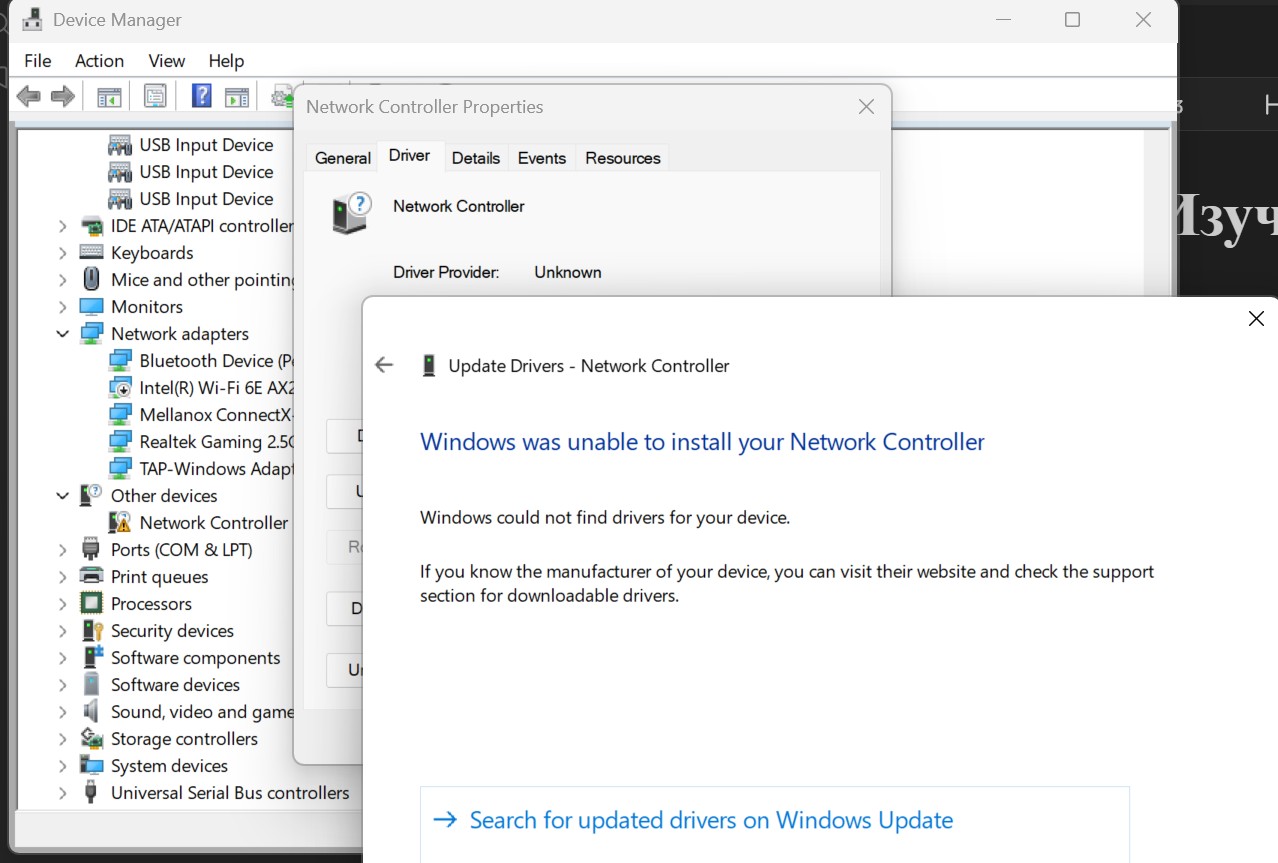Click the Network adapters category icon
The width and height of the screenshot is (1278, 863).
click(x=91, y=334)
